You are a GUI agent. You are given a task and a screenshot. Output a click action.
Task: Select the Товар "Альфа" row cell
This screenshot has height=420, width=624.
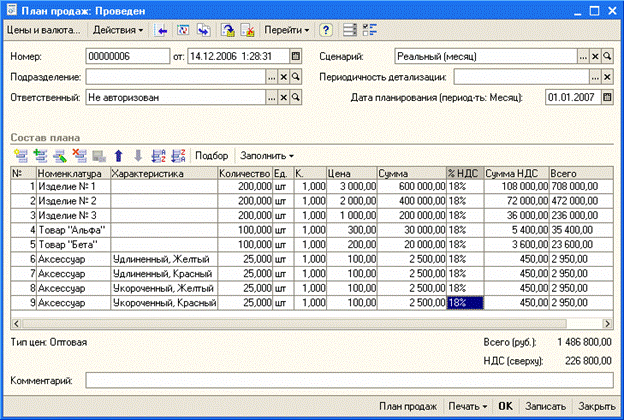[72, 229]
